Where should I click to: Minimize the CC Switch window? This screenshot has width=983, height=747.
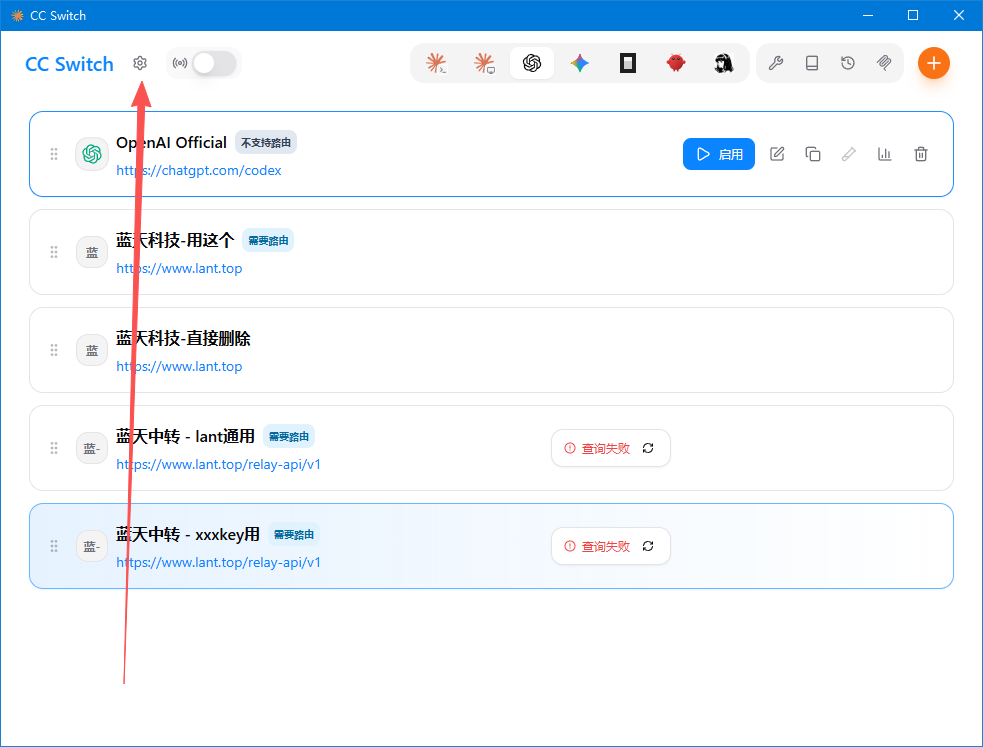pyautogui.click(x=868, y=15)
